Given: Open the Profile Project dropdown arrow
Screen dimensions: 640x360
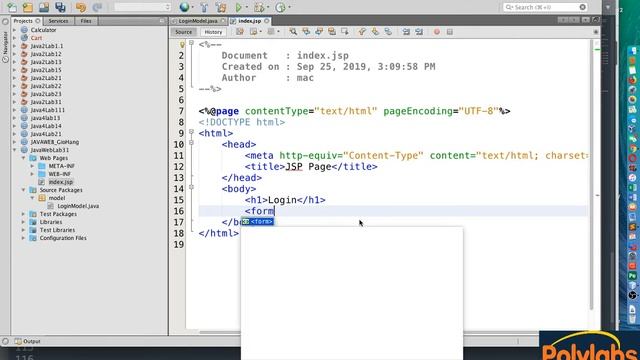Looking at the screenshot, I should click(289, 7).
